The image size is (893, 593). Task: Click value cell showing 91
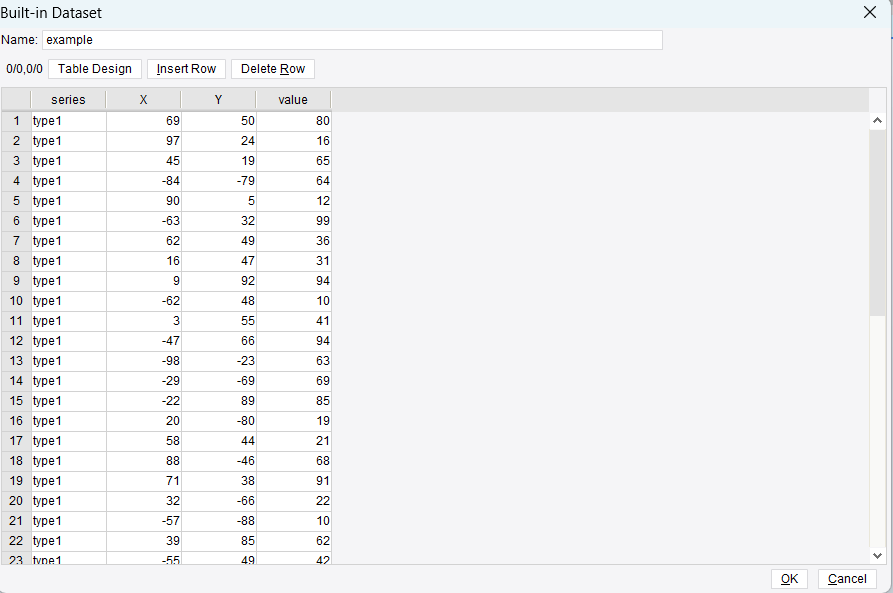click(x=293, y=481)
